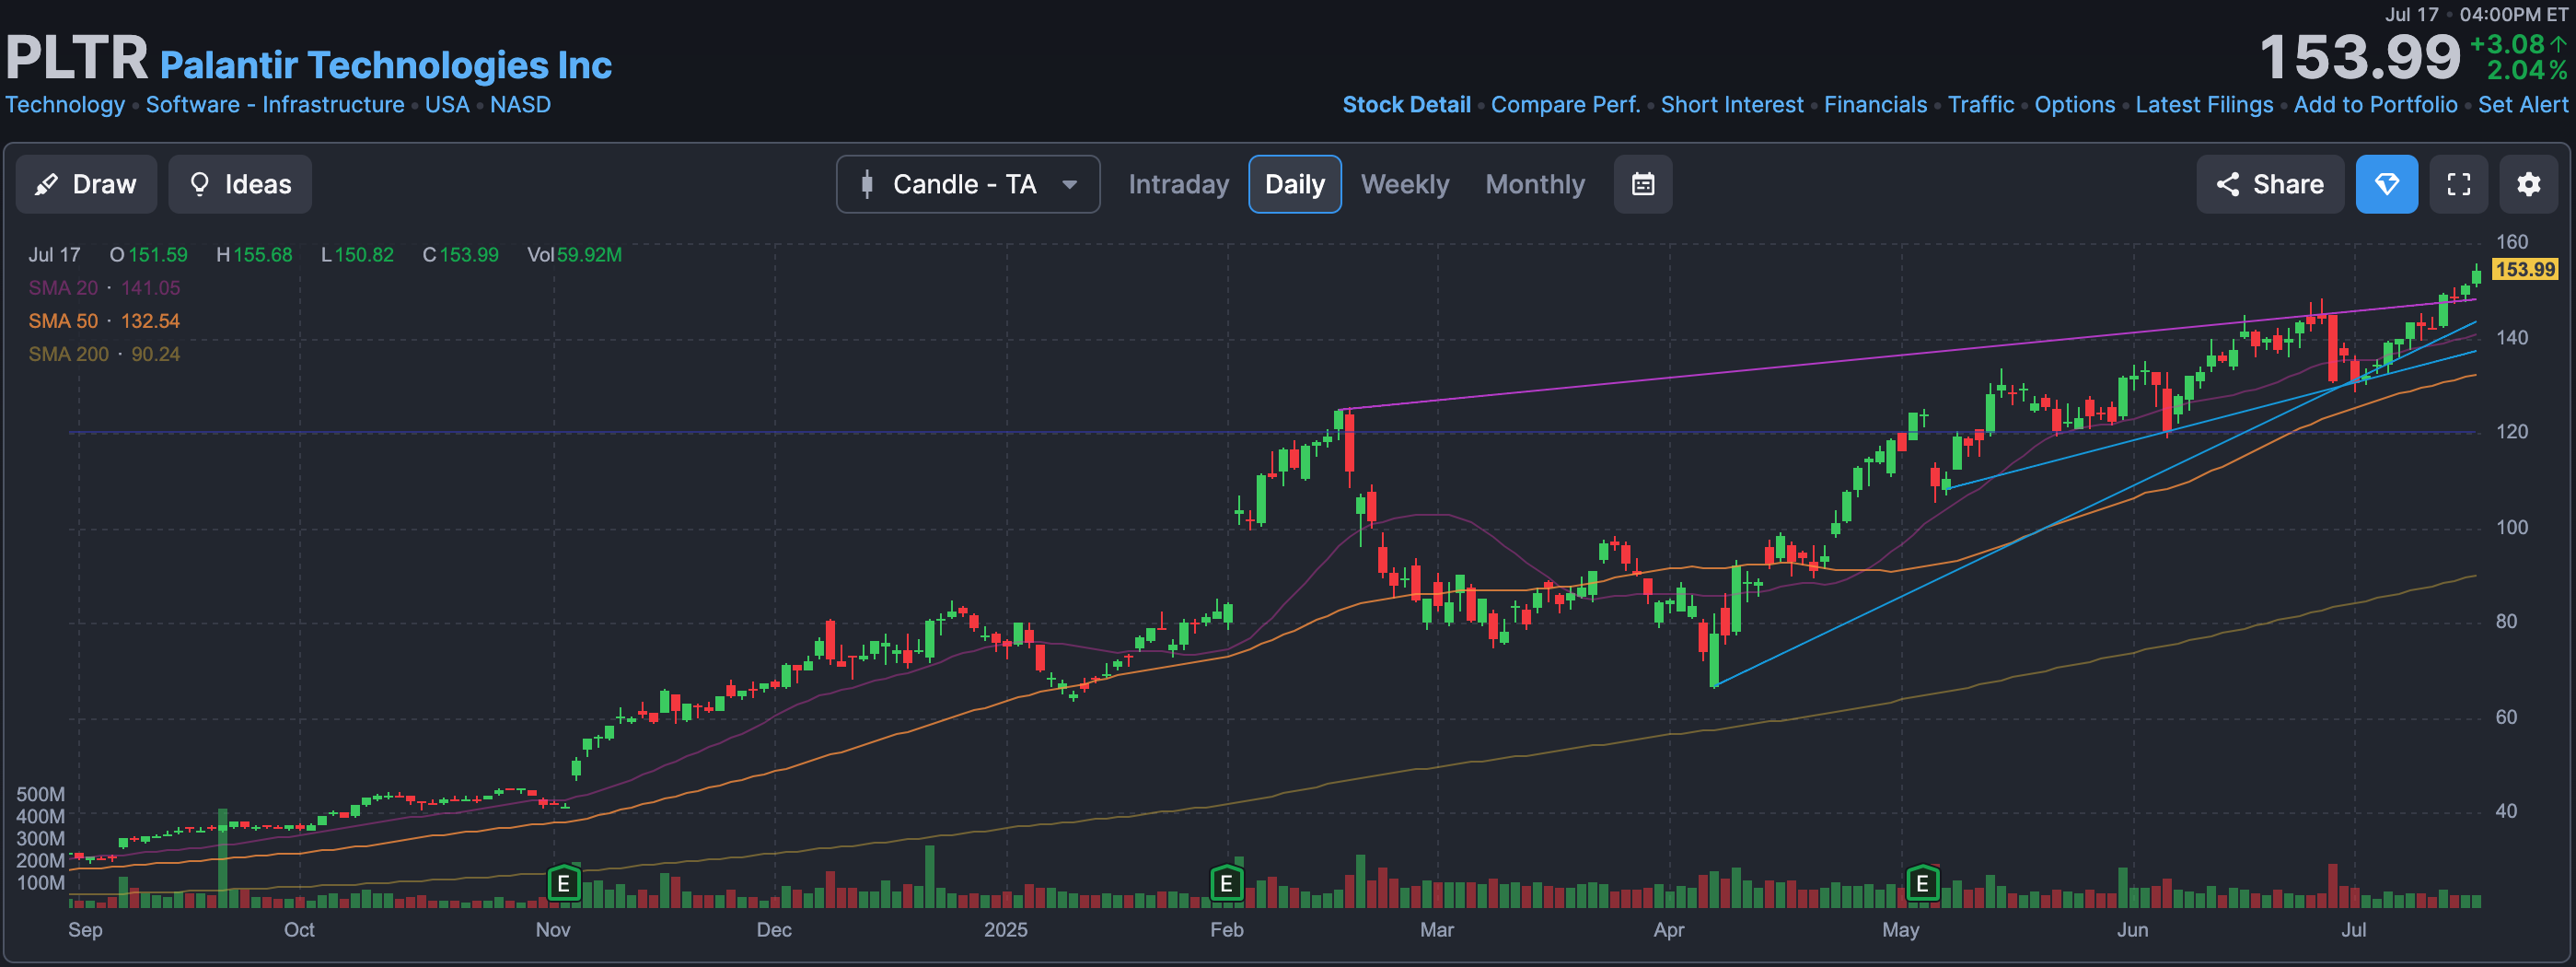Open the Traffic link
The width and height of the screenshot is (2576, 967).
pyautogui.click(x=1981, y=105)
